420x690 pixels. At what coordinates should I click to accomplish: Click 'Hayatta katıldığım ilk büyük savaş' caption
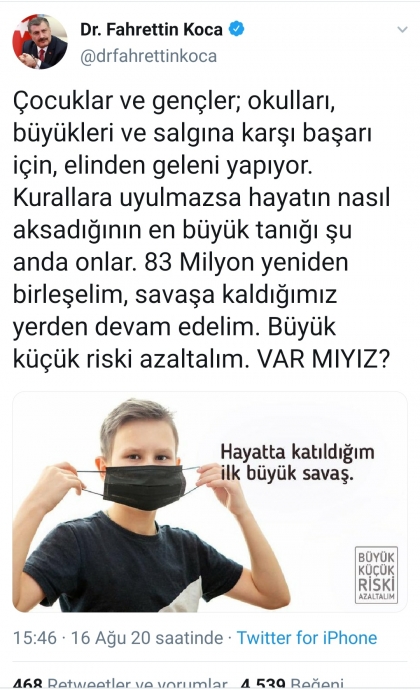tap(297, 462)
